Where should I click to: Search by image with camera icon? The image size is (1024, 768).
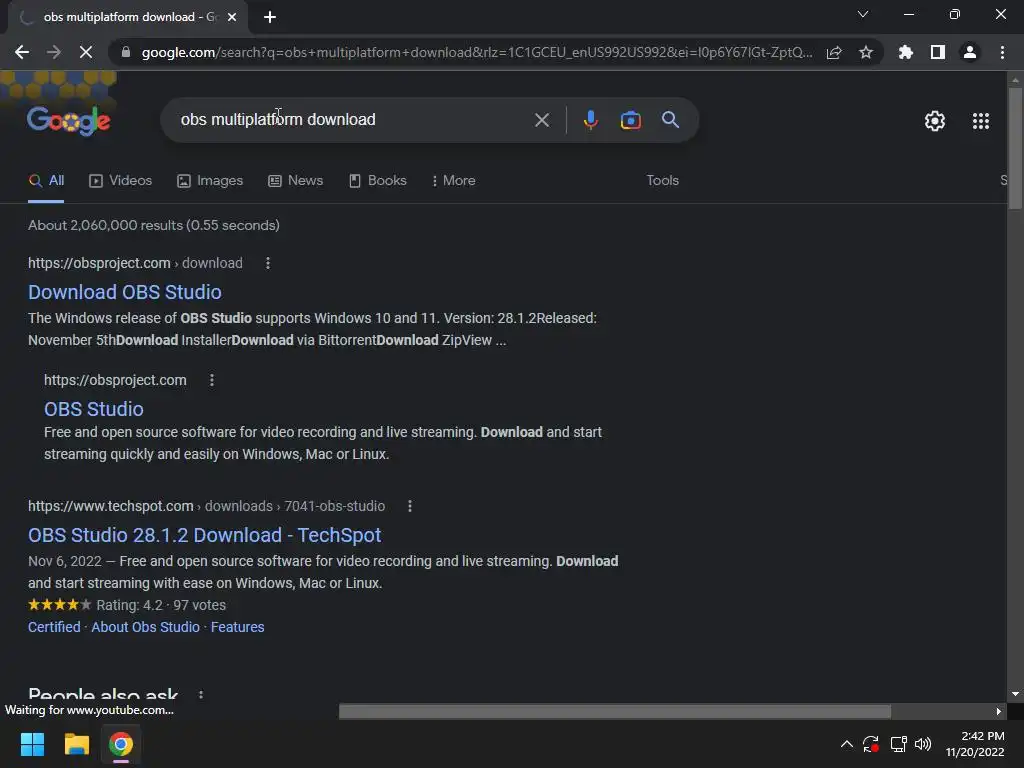pos(630,120)
